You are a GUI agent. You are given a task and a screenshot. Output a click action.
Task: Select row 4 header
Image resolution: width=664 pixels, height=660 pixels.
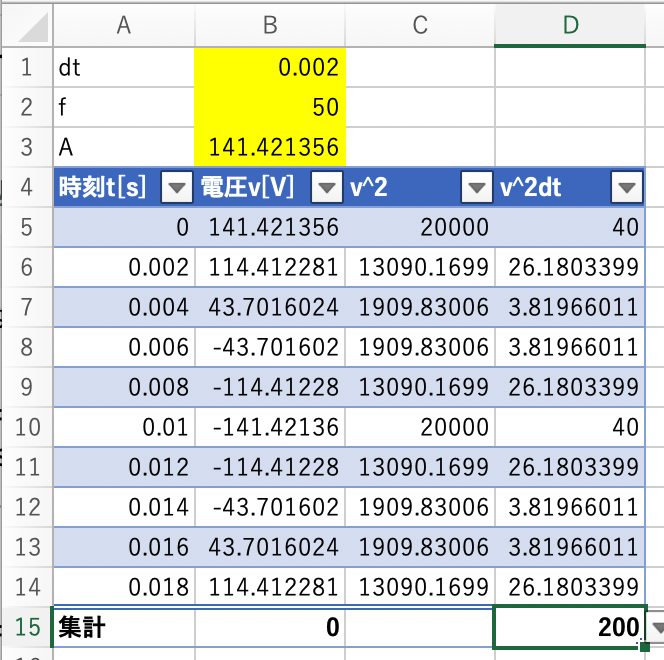coord(27,187)
